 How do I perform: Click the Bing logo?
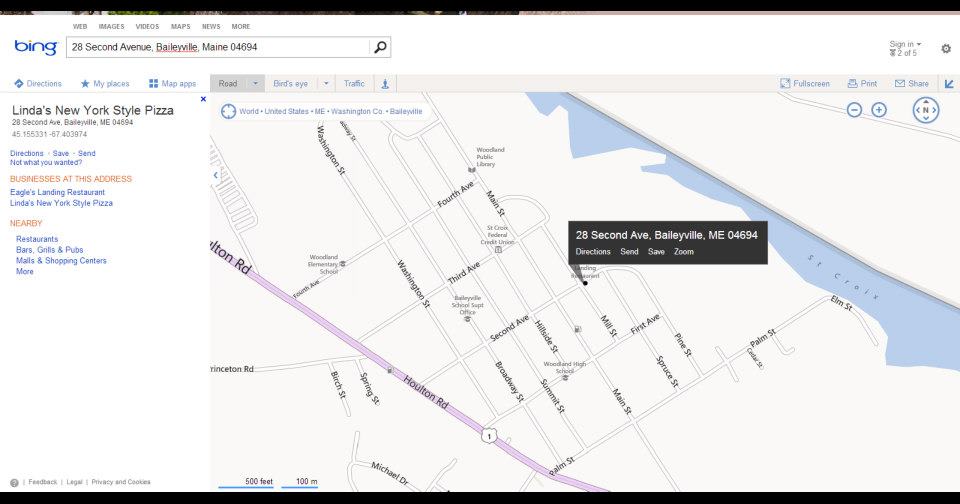(36, 47)
